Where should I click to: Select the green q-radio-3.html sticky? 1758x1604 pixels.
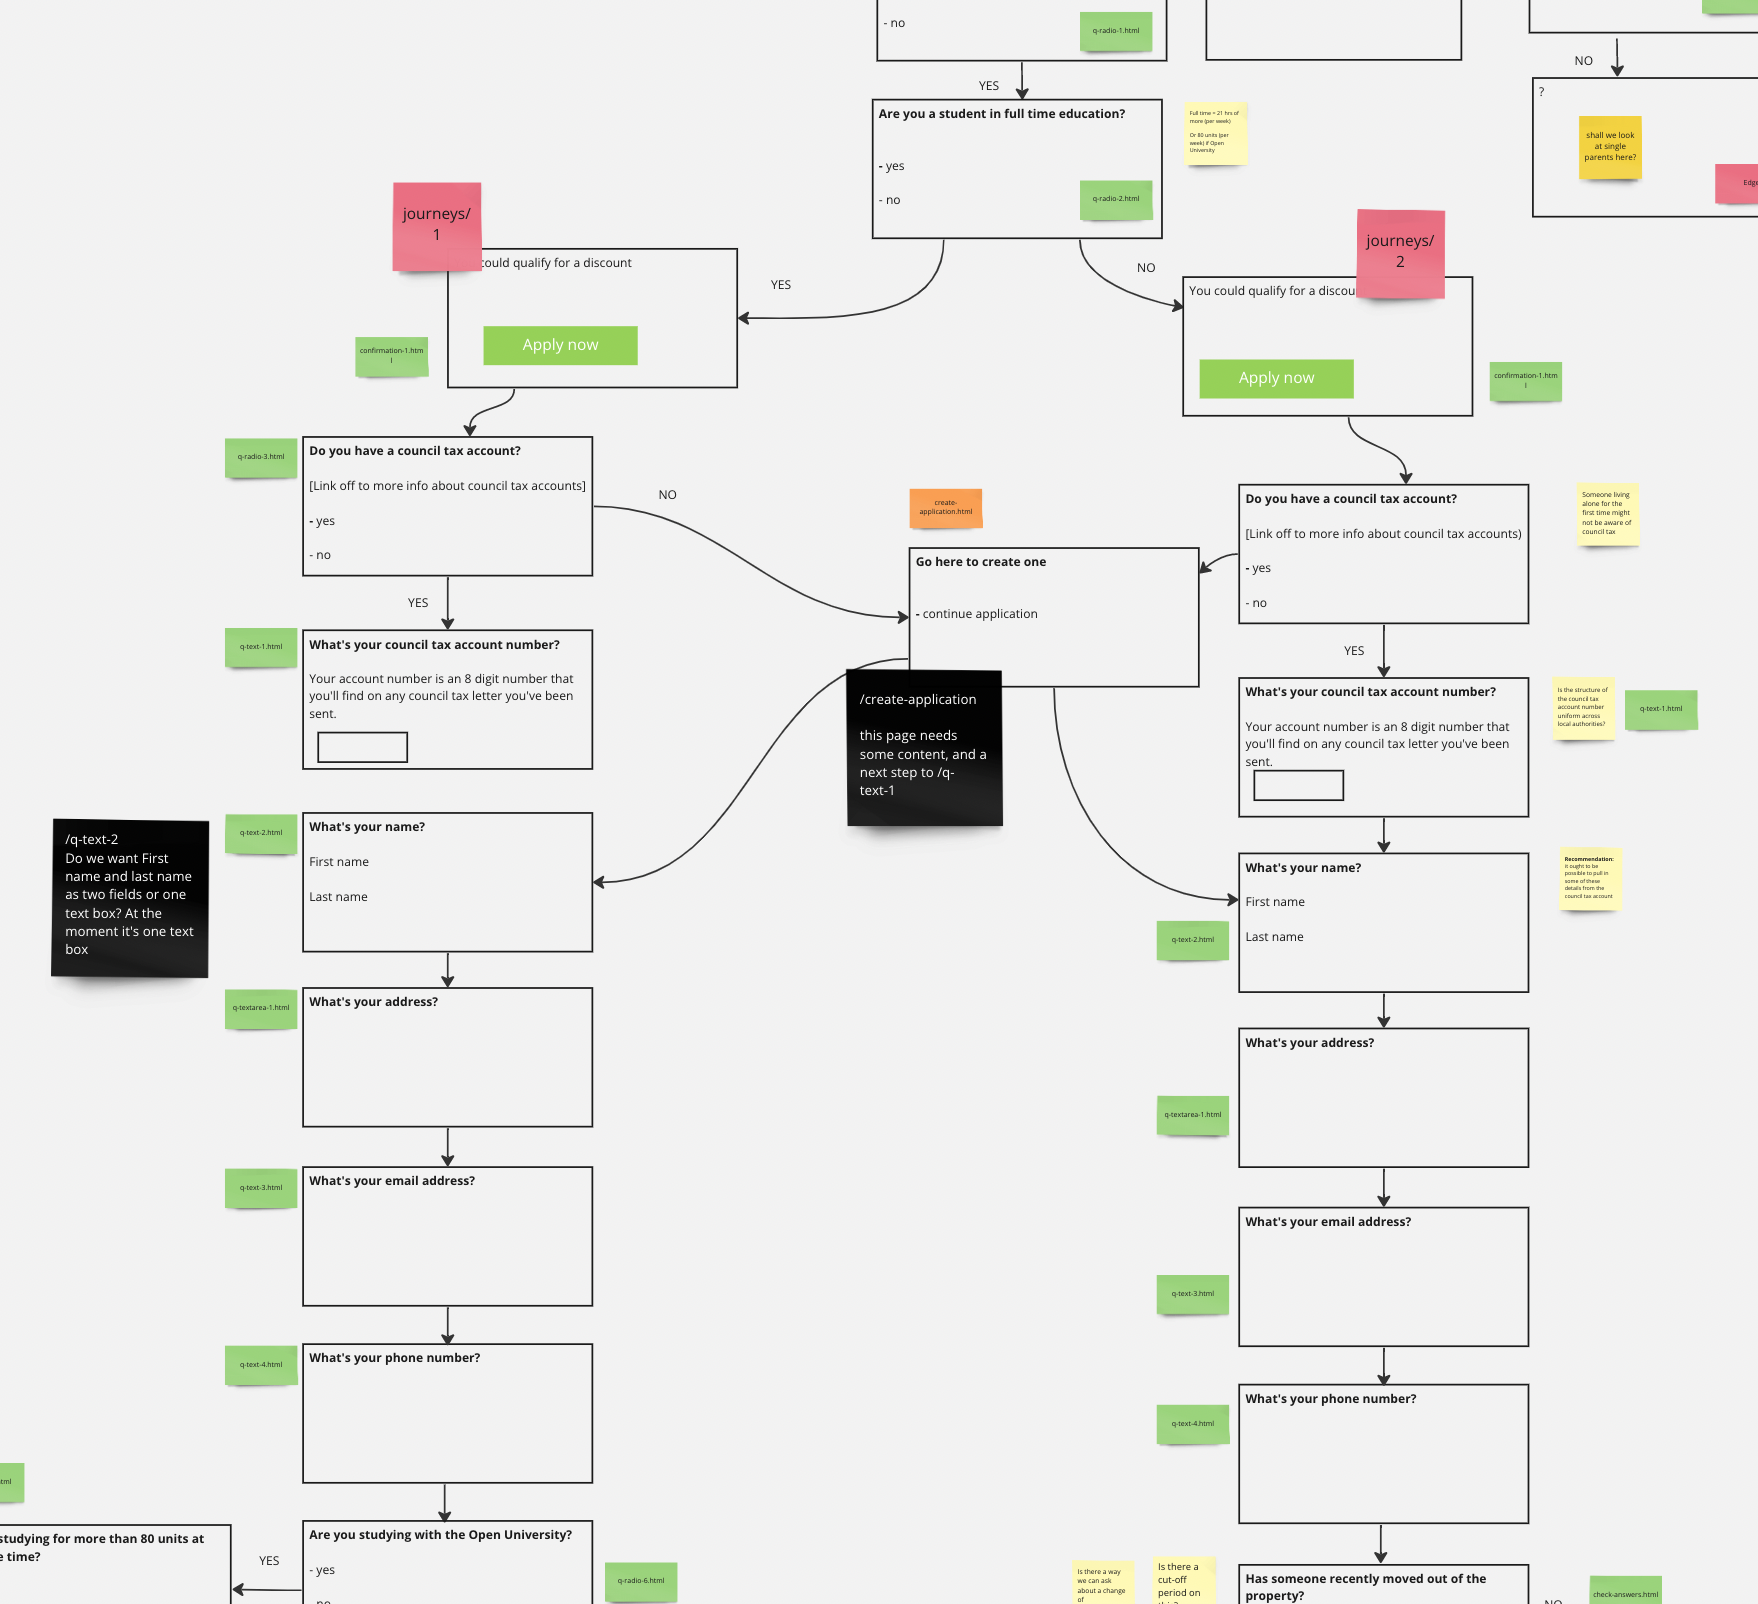pyautogui.click(x=261, y=457)
